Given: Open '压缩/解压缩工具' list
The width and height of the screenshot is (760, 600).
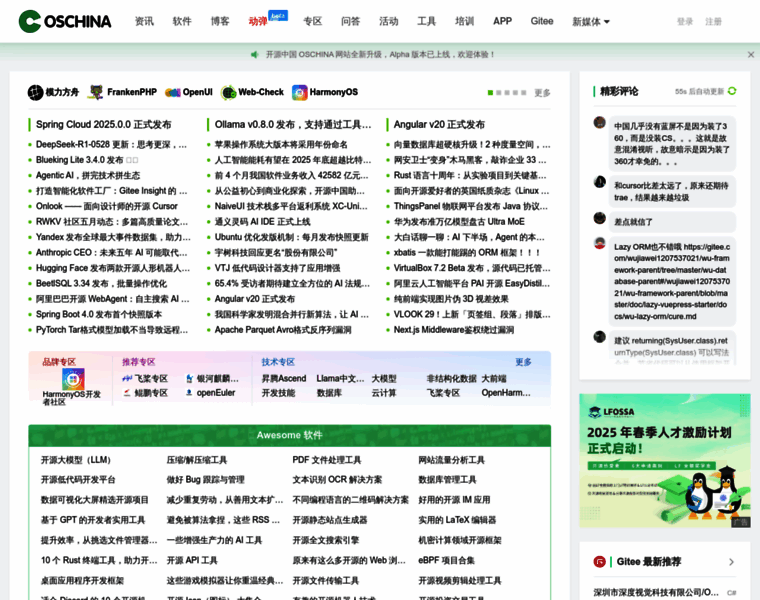Looking at the screenshot, I should click(197, 460).
